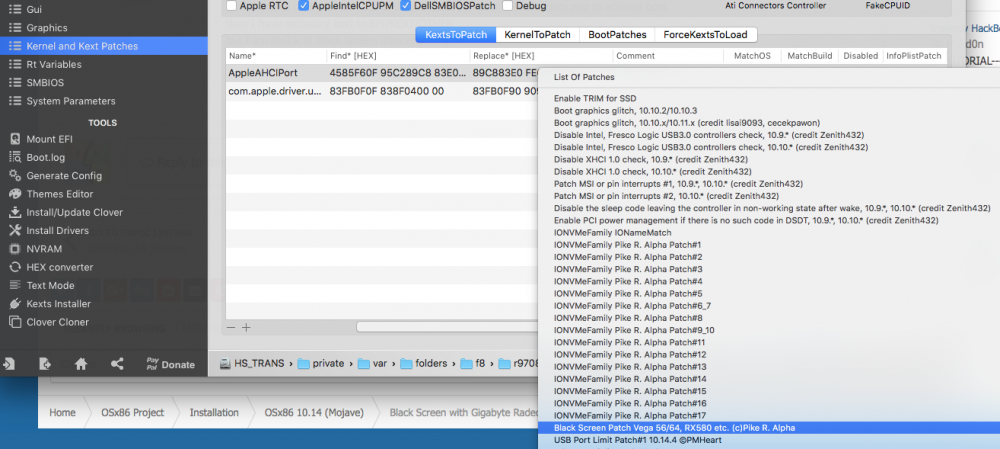Viewport: 1000px width, 449px height.
Task: Click OSx86 10.14 (Mojave) breadcrumb link
Action: tap(314, 413)
